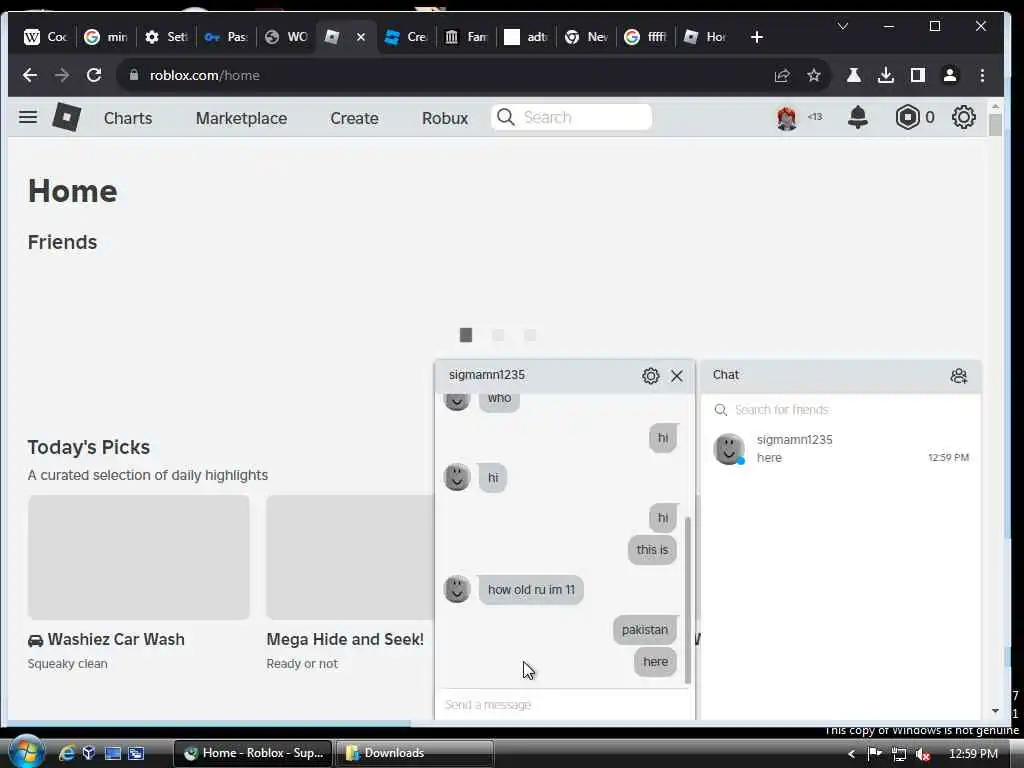This screenshot has width=1024, height=768.
Task: Open the Marketplace page
Action: tap(241, 118)
